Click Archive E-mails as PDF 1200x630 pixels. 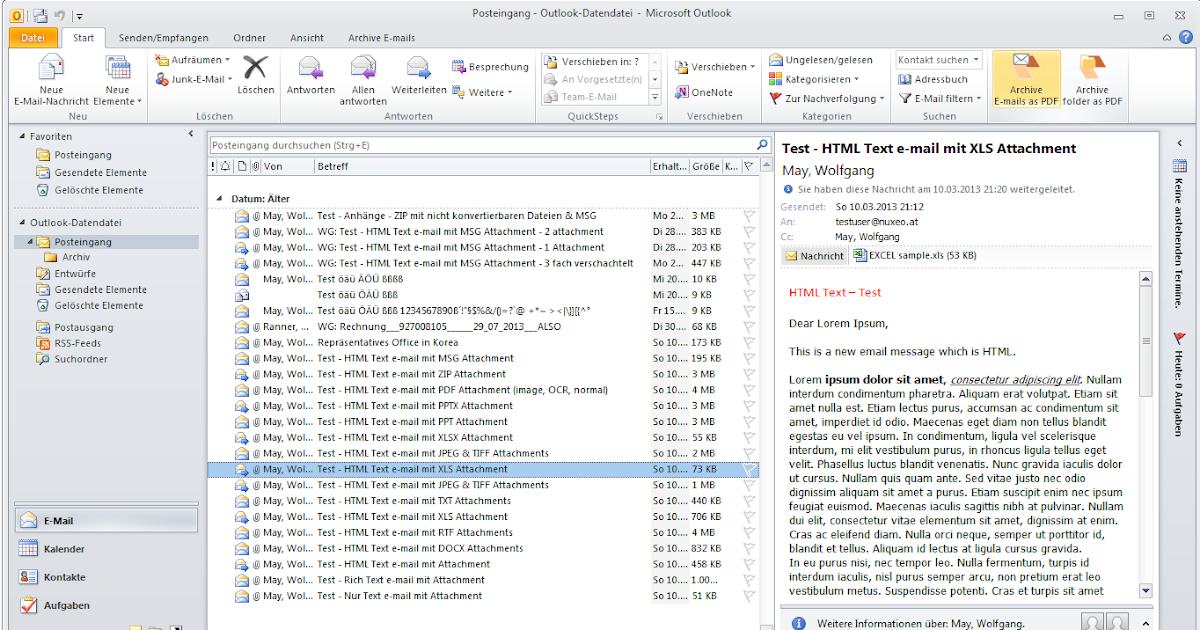coord(1026,80)
